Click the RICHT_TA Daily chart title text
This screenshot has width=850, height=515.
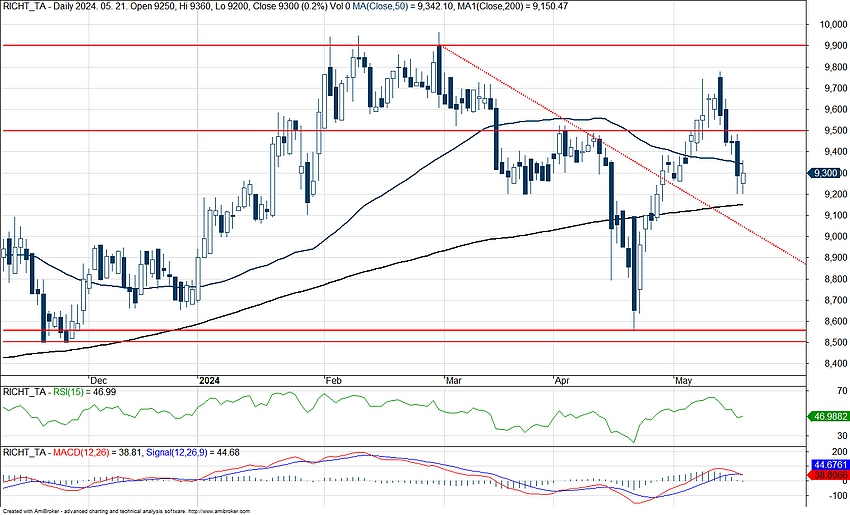point(175,6)
